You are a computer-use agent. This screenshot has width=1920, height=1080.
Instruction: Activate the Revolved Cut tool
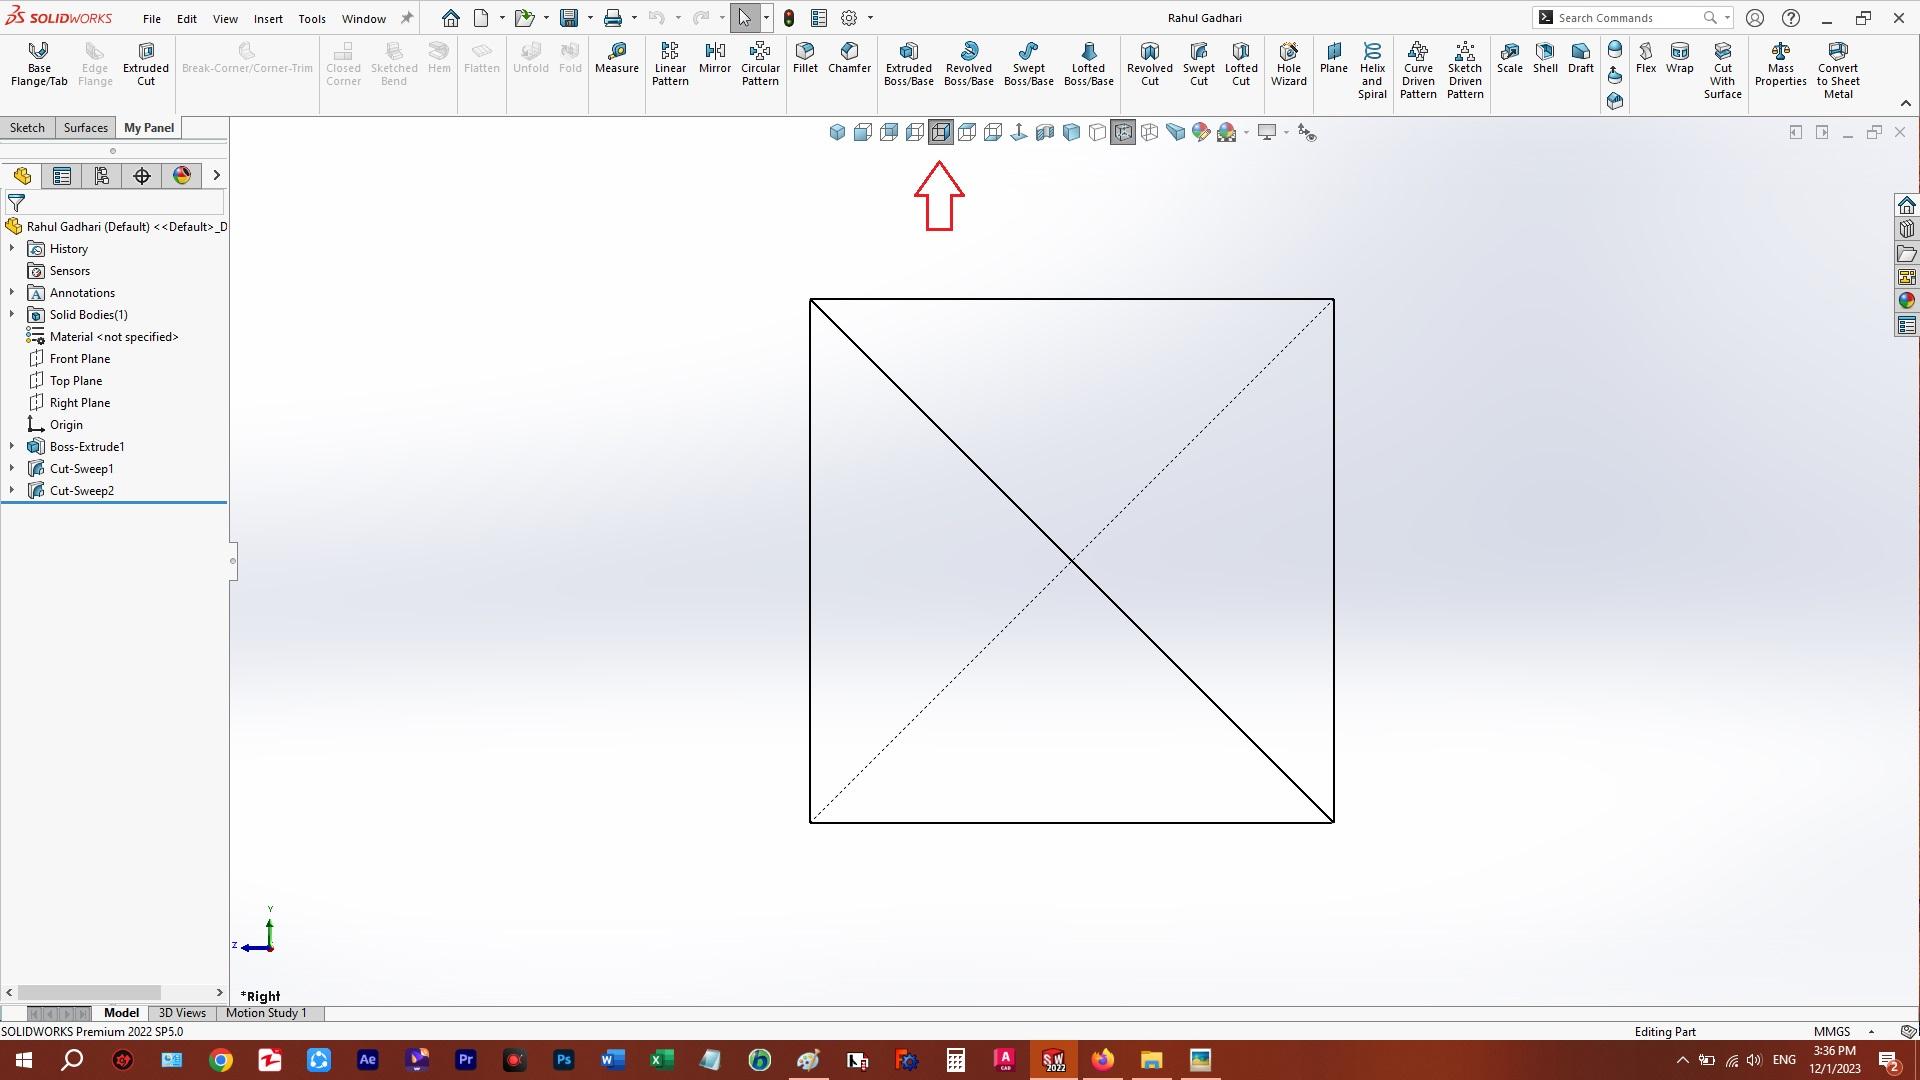1149,64
